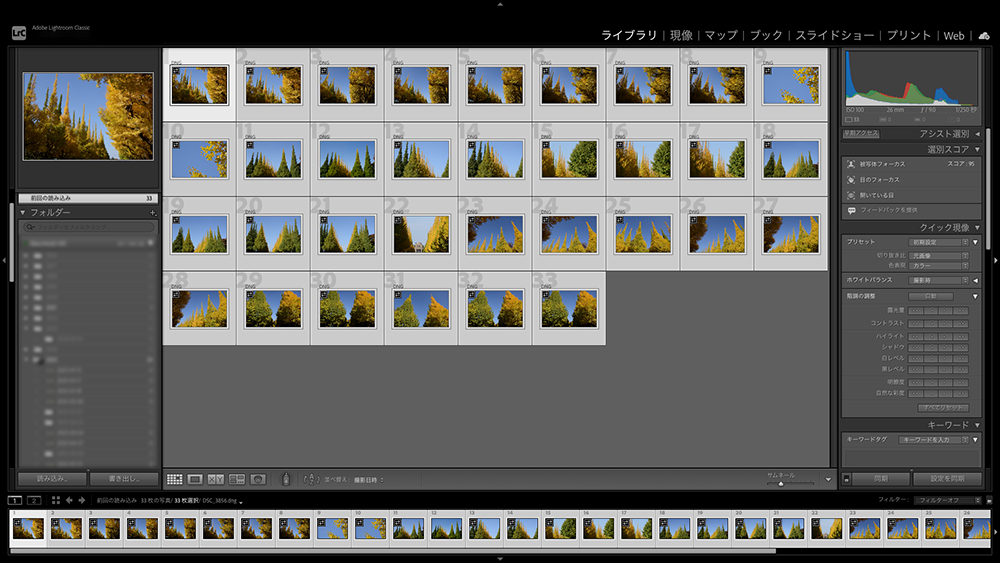Viewport: 1000px width, 563px height.
Task: Reverse sort direction A-Z icon
Action: (311, 479)
